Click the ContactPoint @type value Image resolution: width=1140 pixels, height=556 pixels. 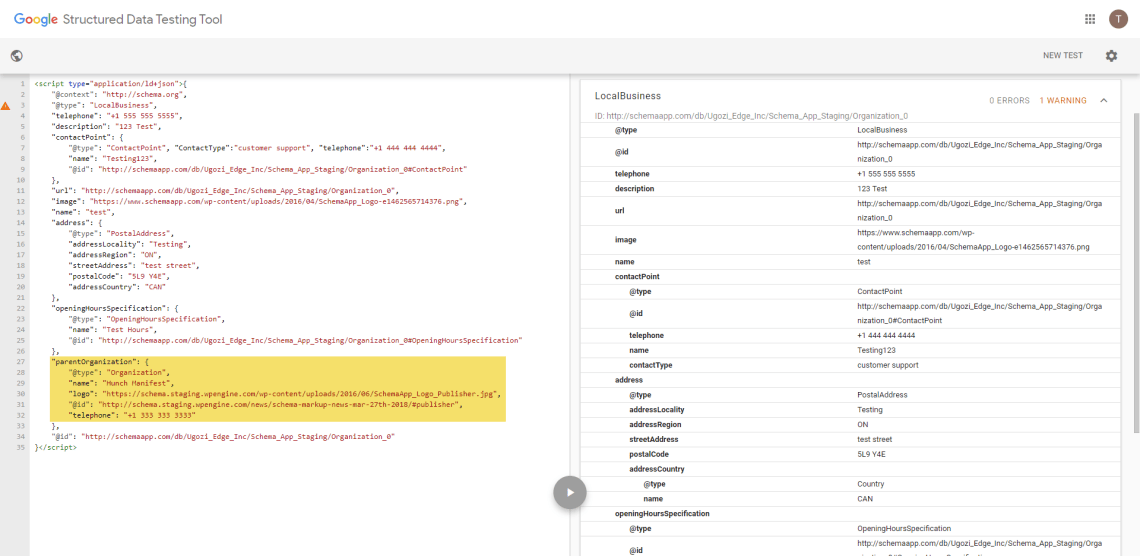pyautogui.click(x=880, y=291)
